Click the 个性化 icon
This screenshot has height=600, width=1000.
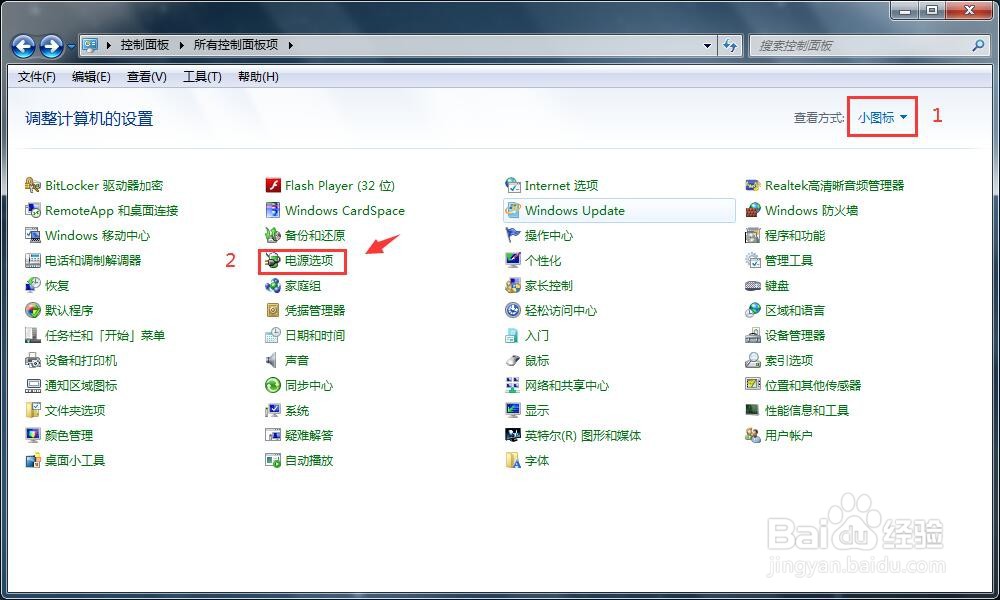tap(513, 260)
